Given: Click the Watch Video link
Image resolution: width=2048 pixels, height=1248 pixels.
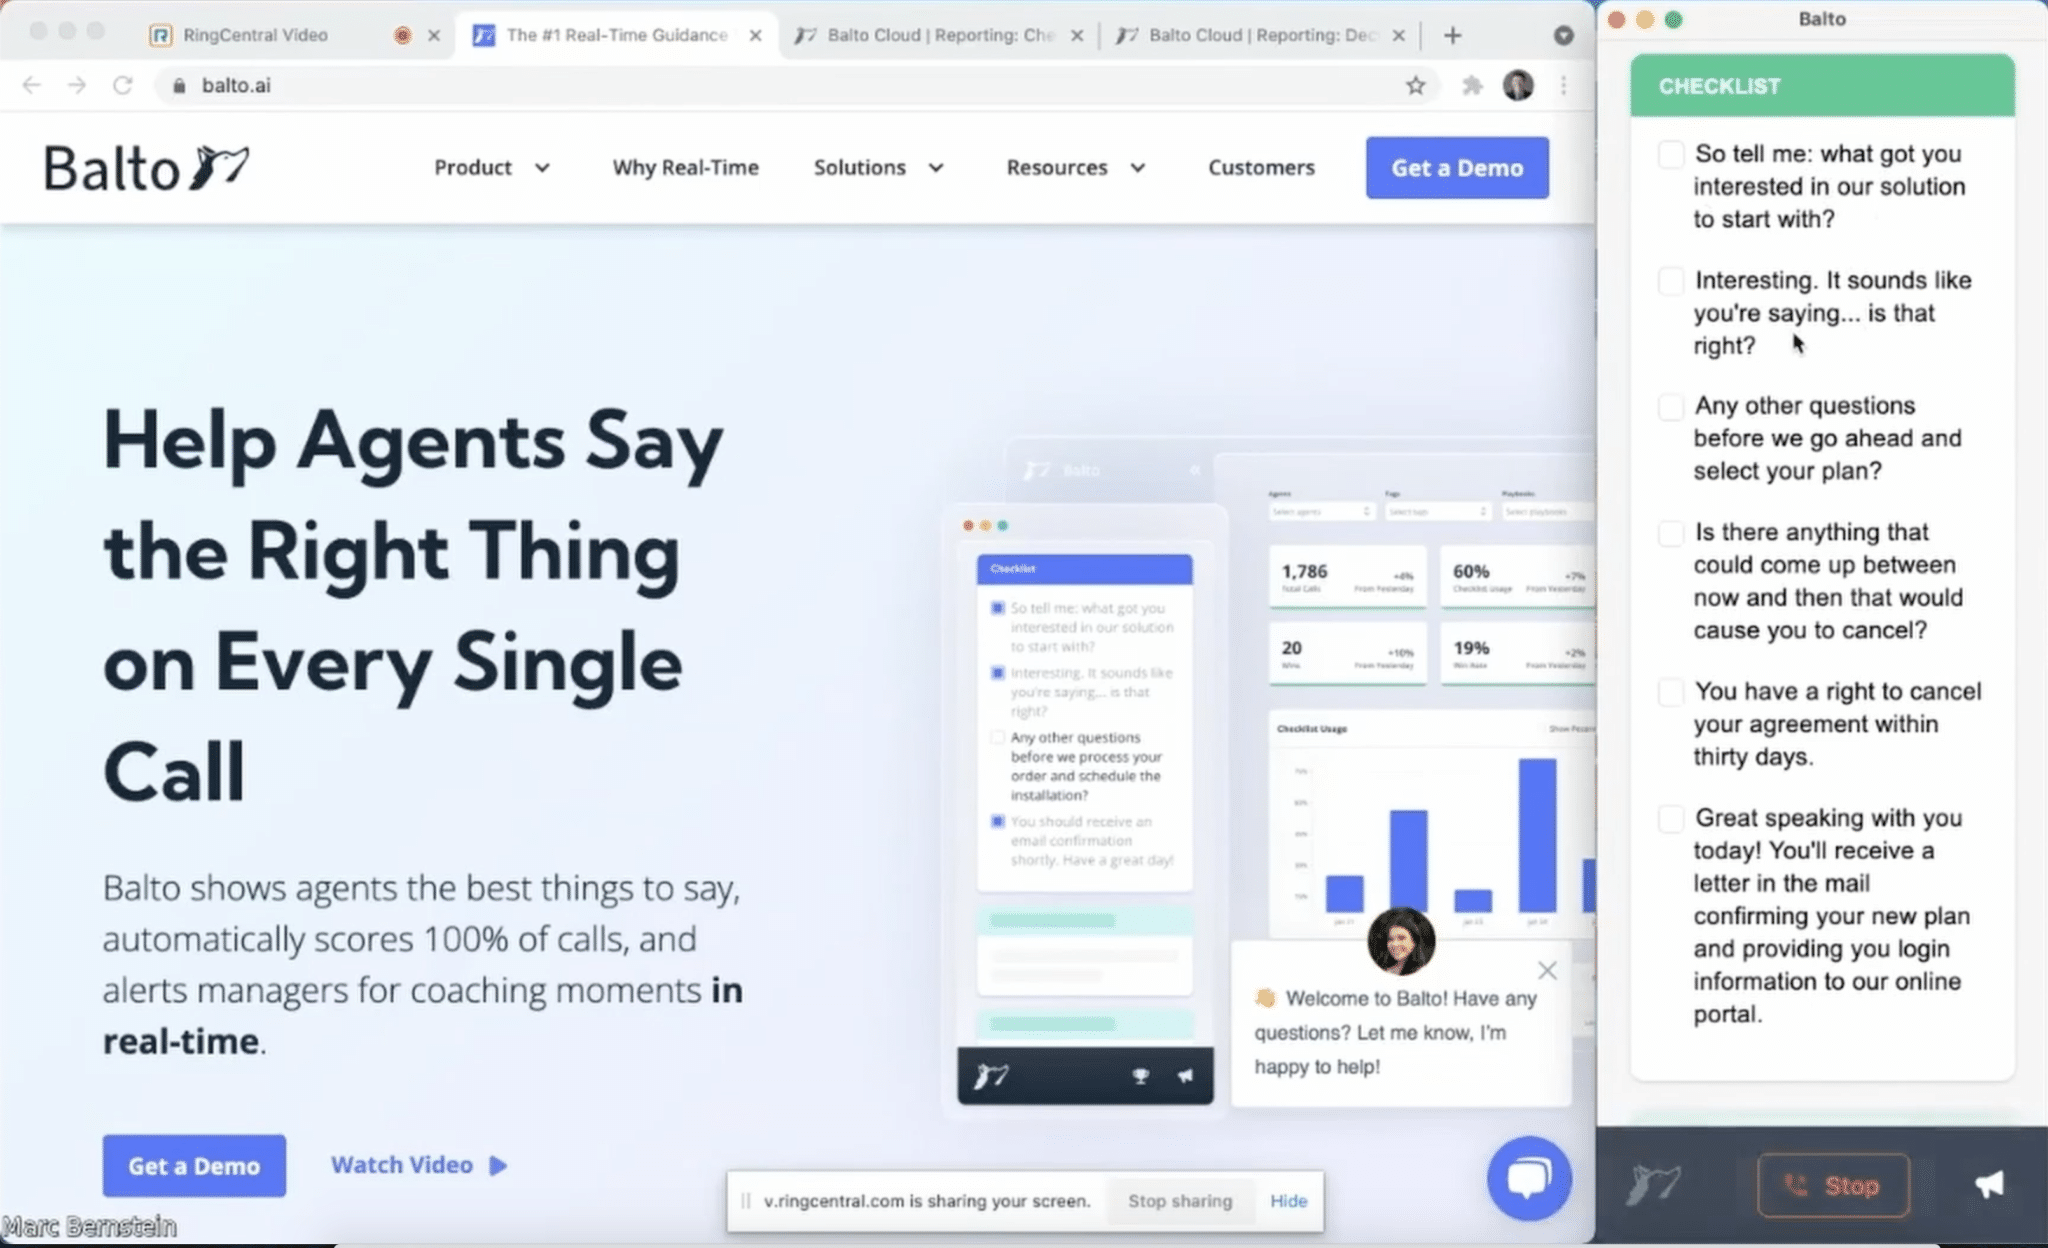Looking at the screenshot, I should [x=418, y=1165].
